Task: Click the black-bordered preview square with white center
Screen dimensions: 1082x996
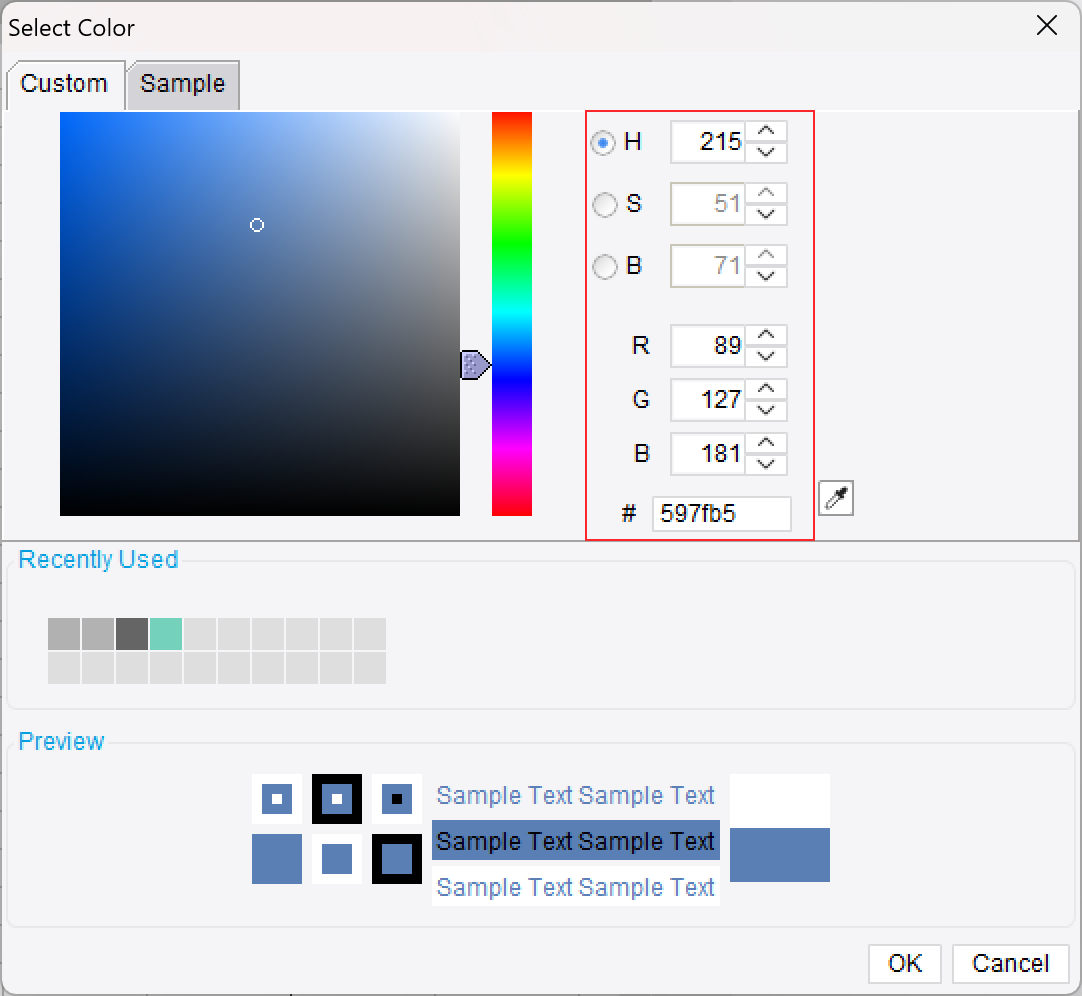Action: click(337, 799)
